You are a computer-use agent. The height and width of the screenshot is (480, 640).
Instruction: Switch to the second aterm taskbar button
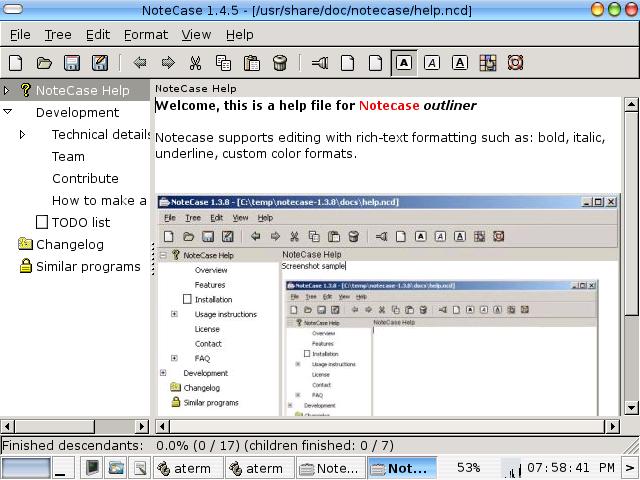pyautogui.click(x=260, y=468)
